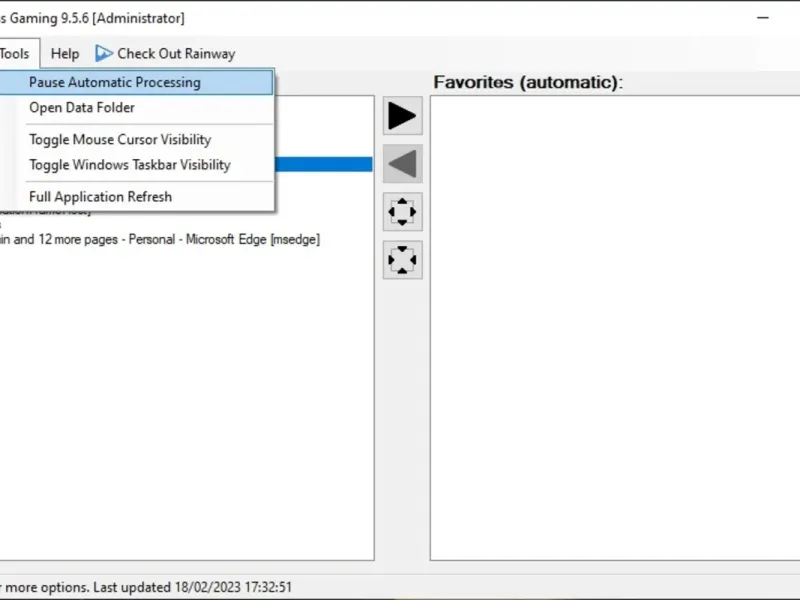Screen dimensions: 800x600
Task: Click Check Out Rainway link
Action: (x=166, y=54)
